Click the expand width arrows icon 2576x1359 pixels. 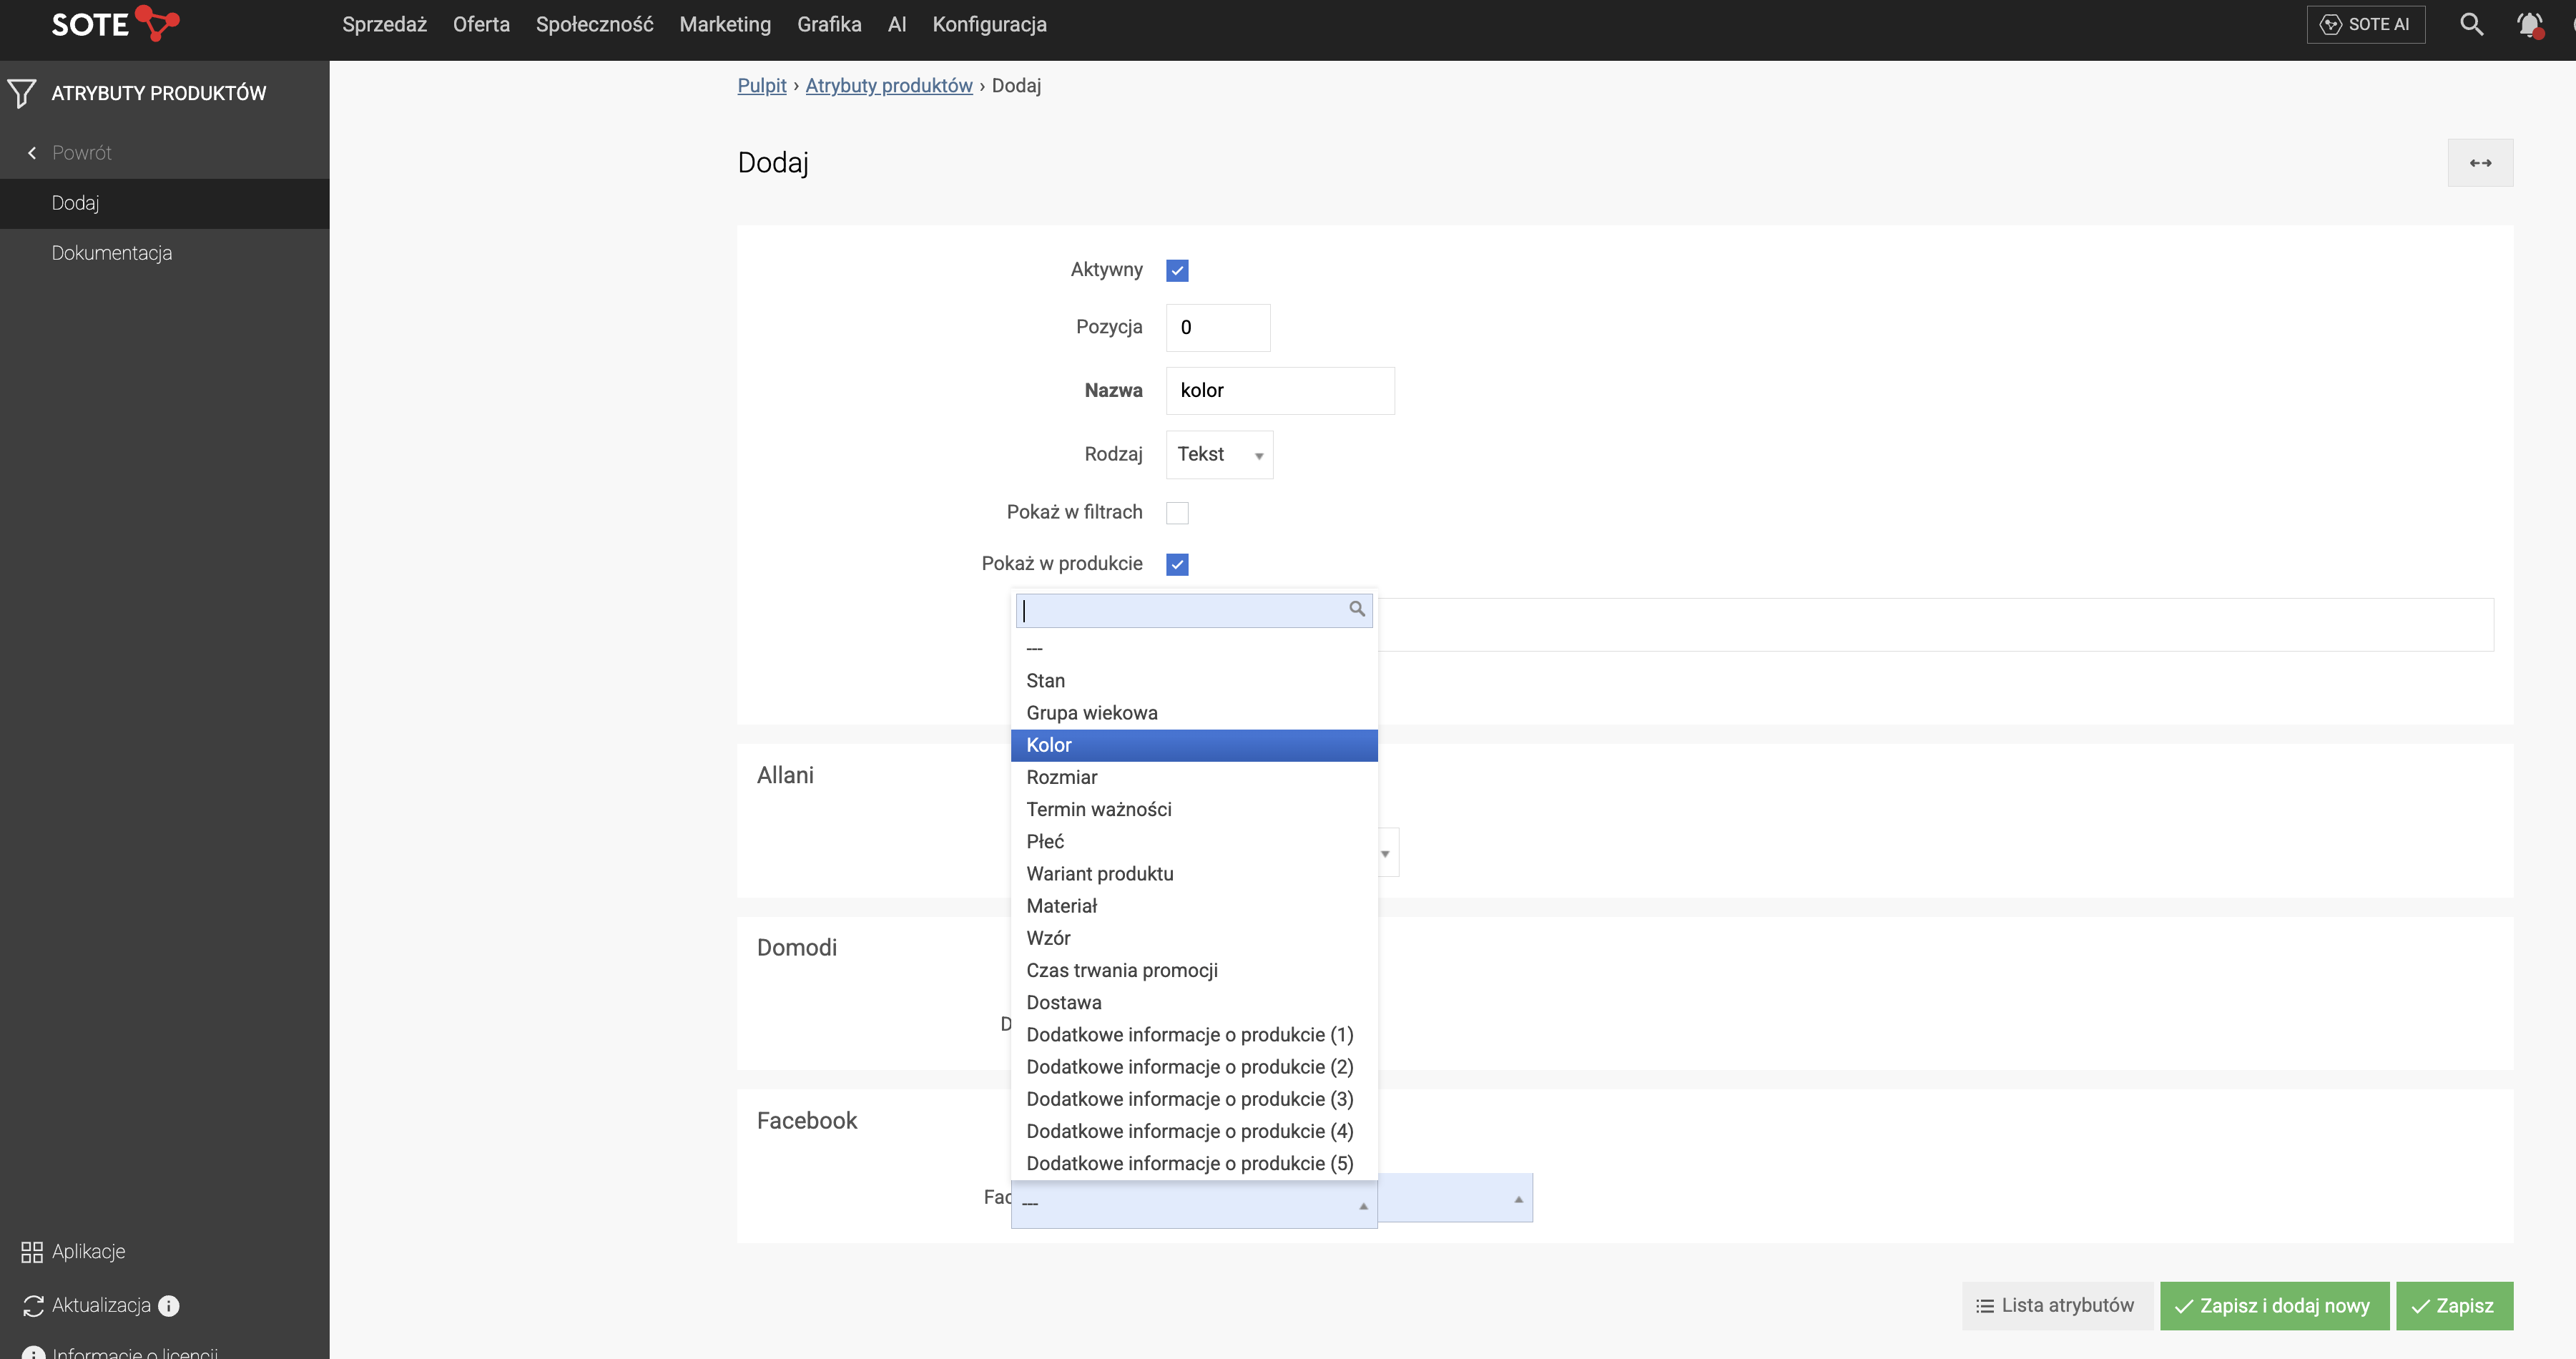tap(2480, 163)
